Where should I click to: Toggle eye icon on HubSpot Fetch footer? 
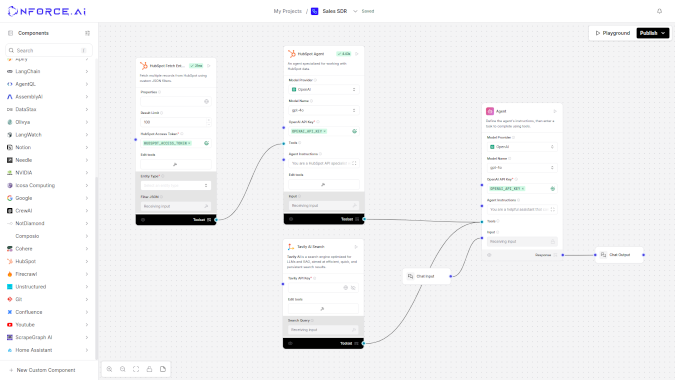(143, 220)
